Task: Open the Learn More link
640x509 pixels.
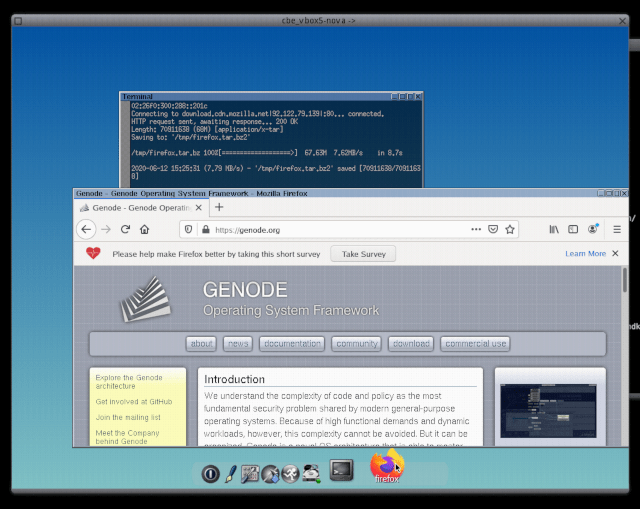Action: (x=585, y=253)
